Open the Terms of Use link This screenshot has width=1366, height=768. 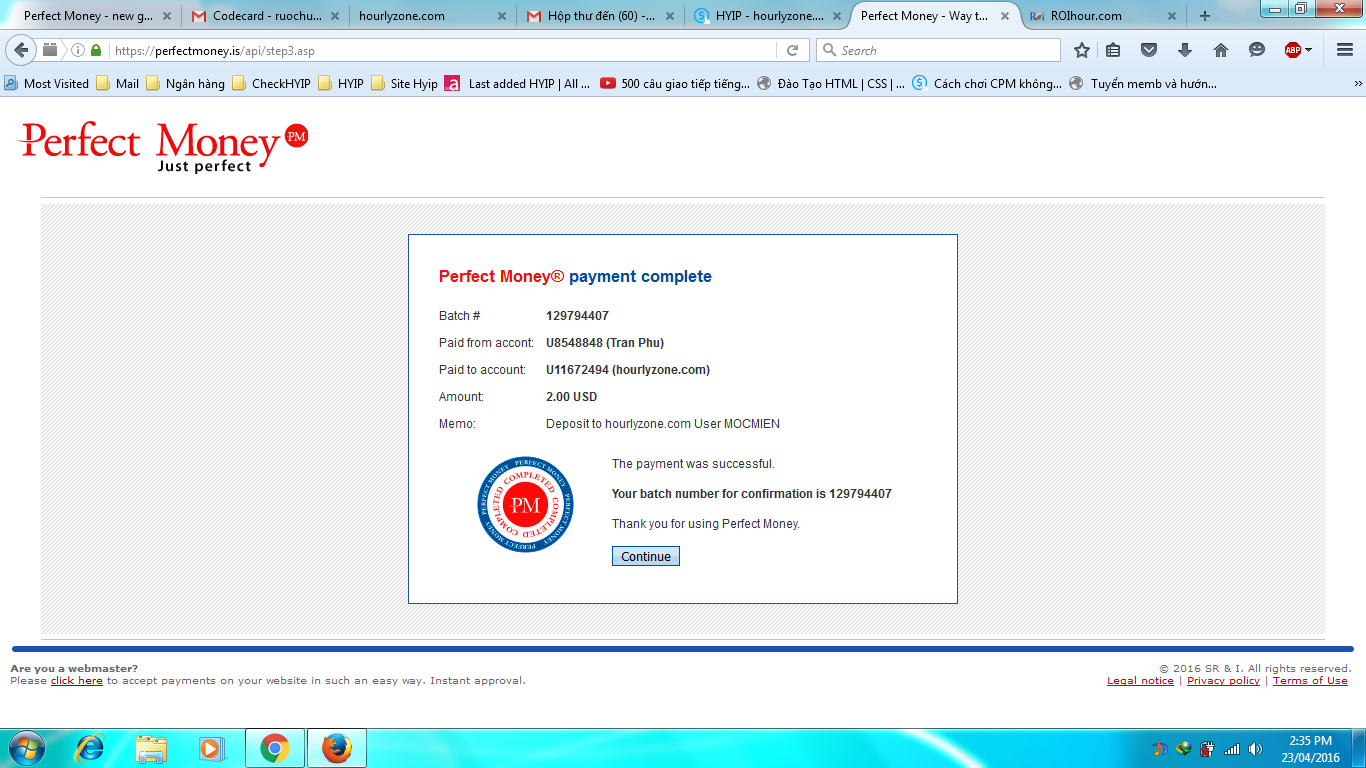point(1310,681)
